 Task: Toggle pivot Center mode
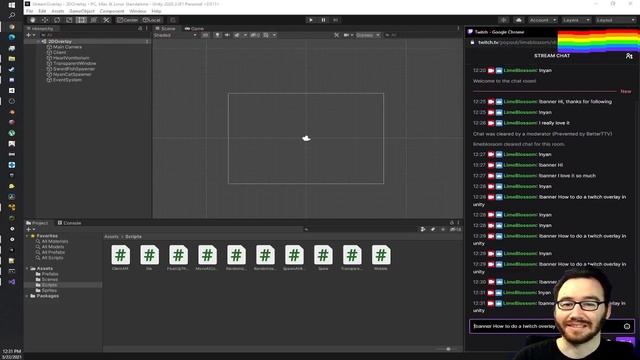(127, 20)
